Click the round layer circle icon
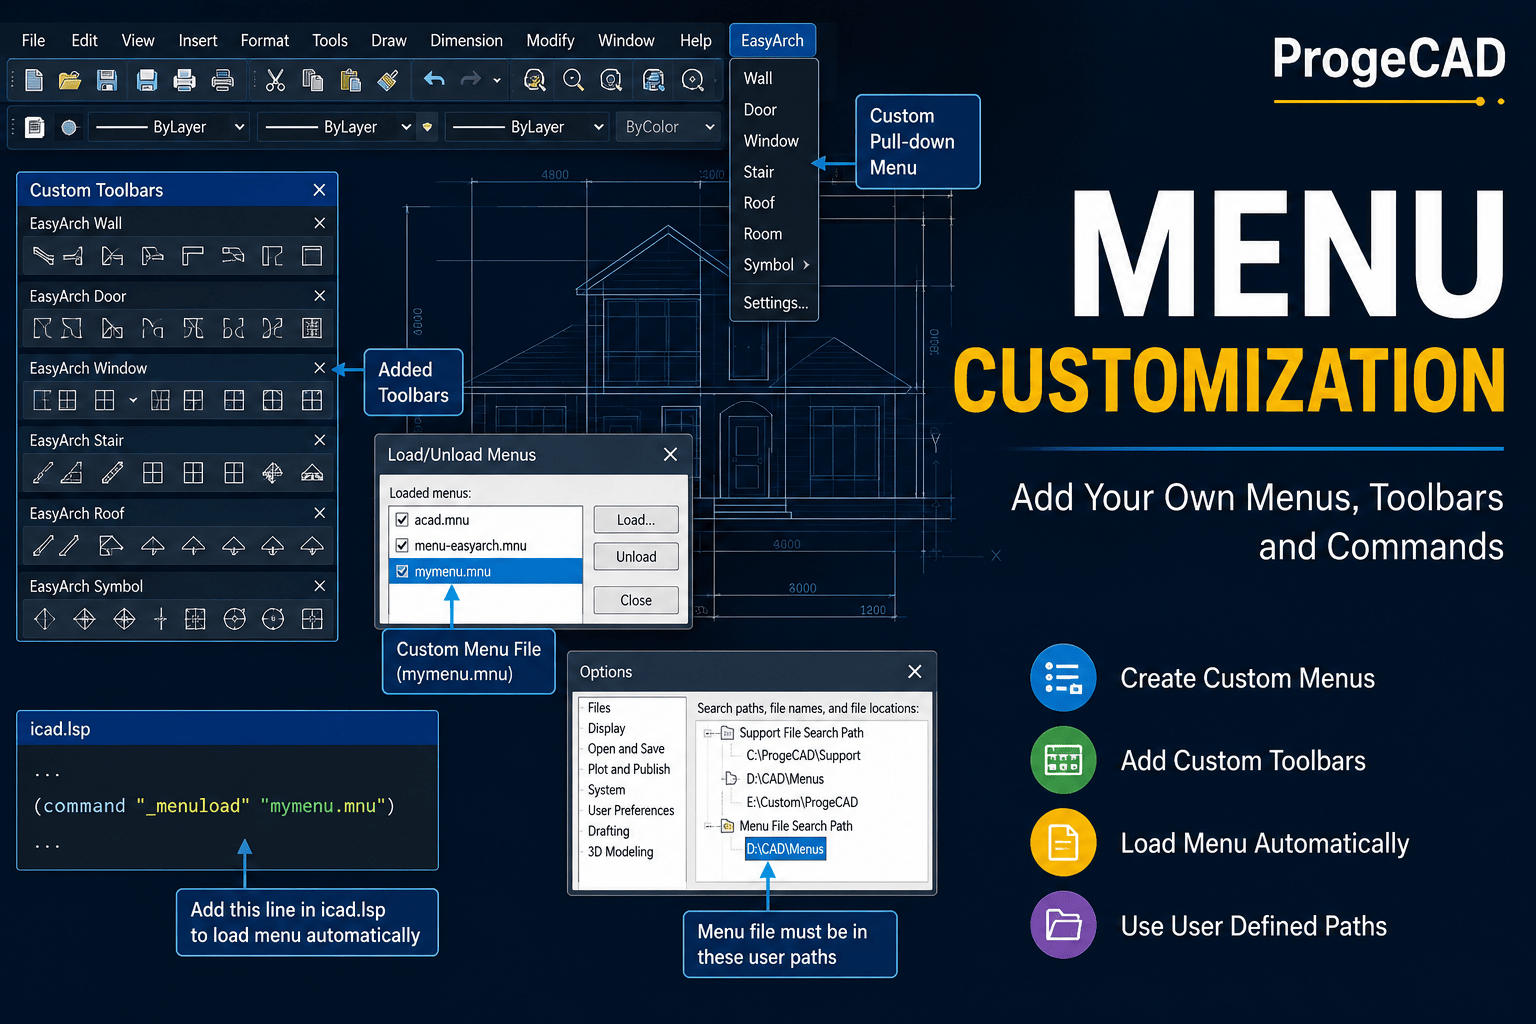 (x=69, y=127)
